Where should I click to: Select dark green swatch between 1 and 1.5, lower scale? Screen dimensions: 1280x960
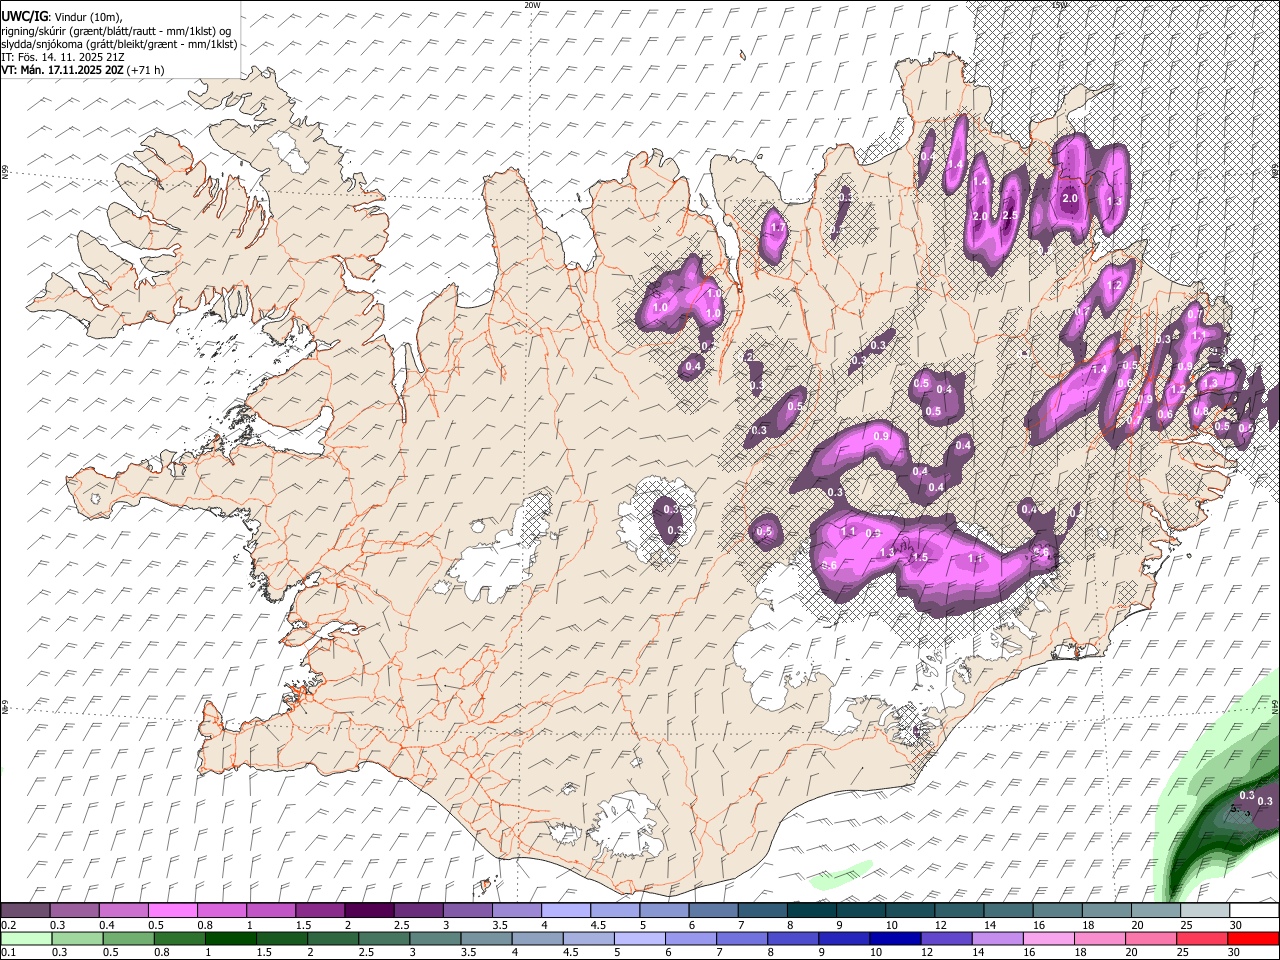229,938
